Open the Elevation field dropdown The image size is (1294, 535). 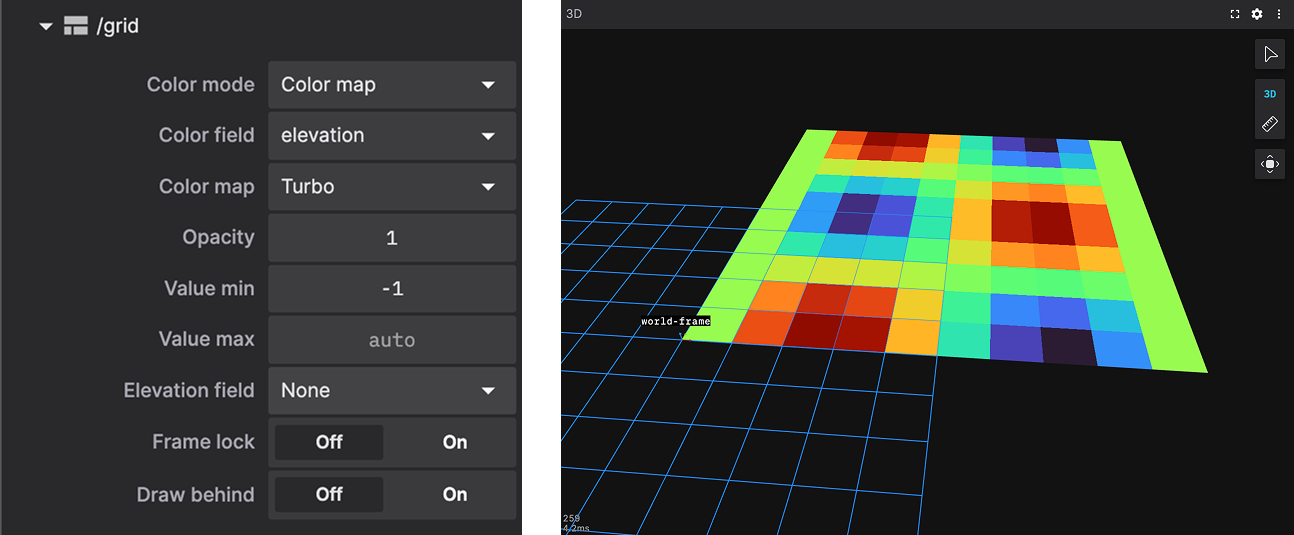click(391, 390)
